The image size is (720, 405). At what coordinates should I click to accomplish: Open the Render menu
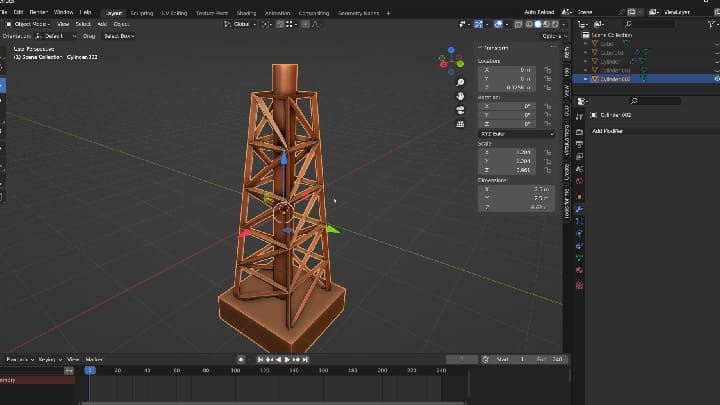39,12
